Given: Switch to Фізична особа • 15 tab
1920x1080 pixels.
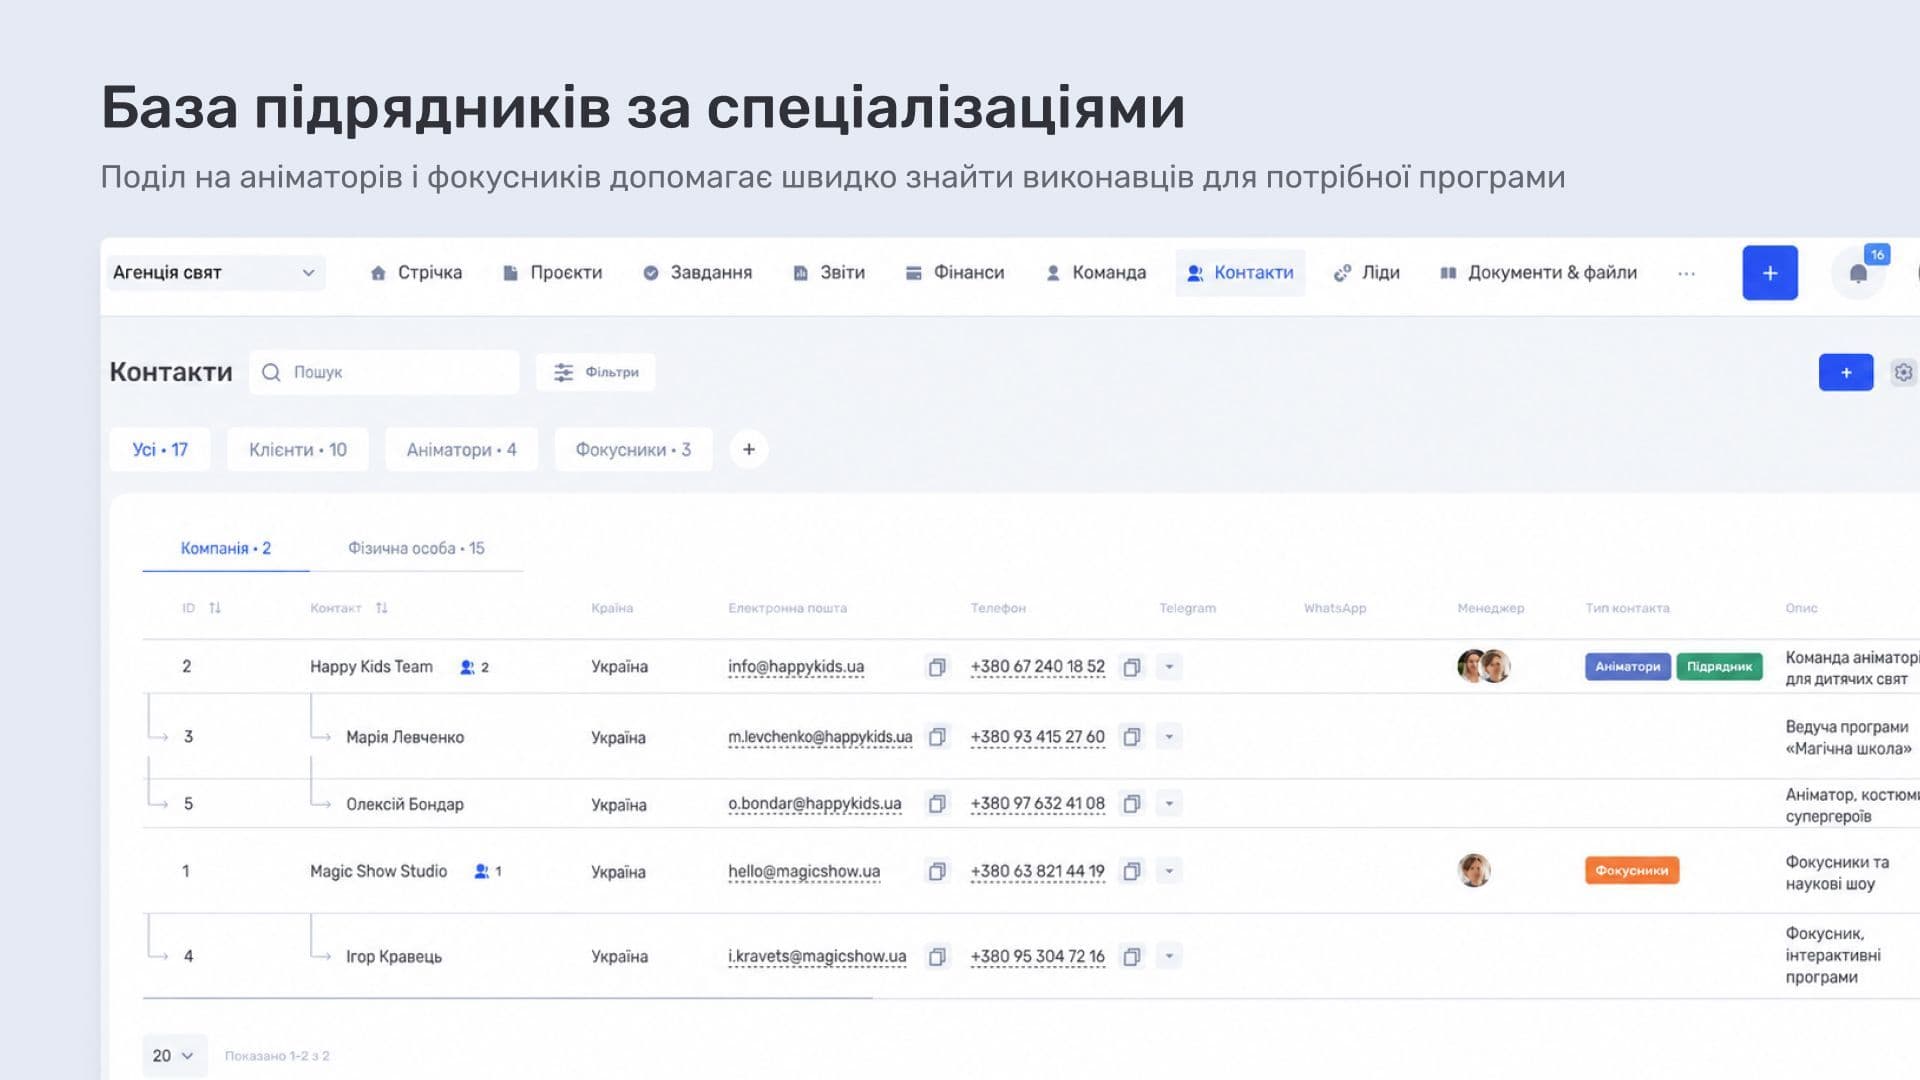Looking at the screenshot, I should pos(416,549).
